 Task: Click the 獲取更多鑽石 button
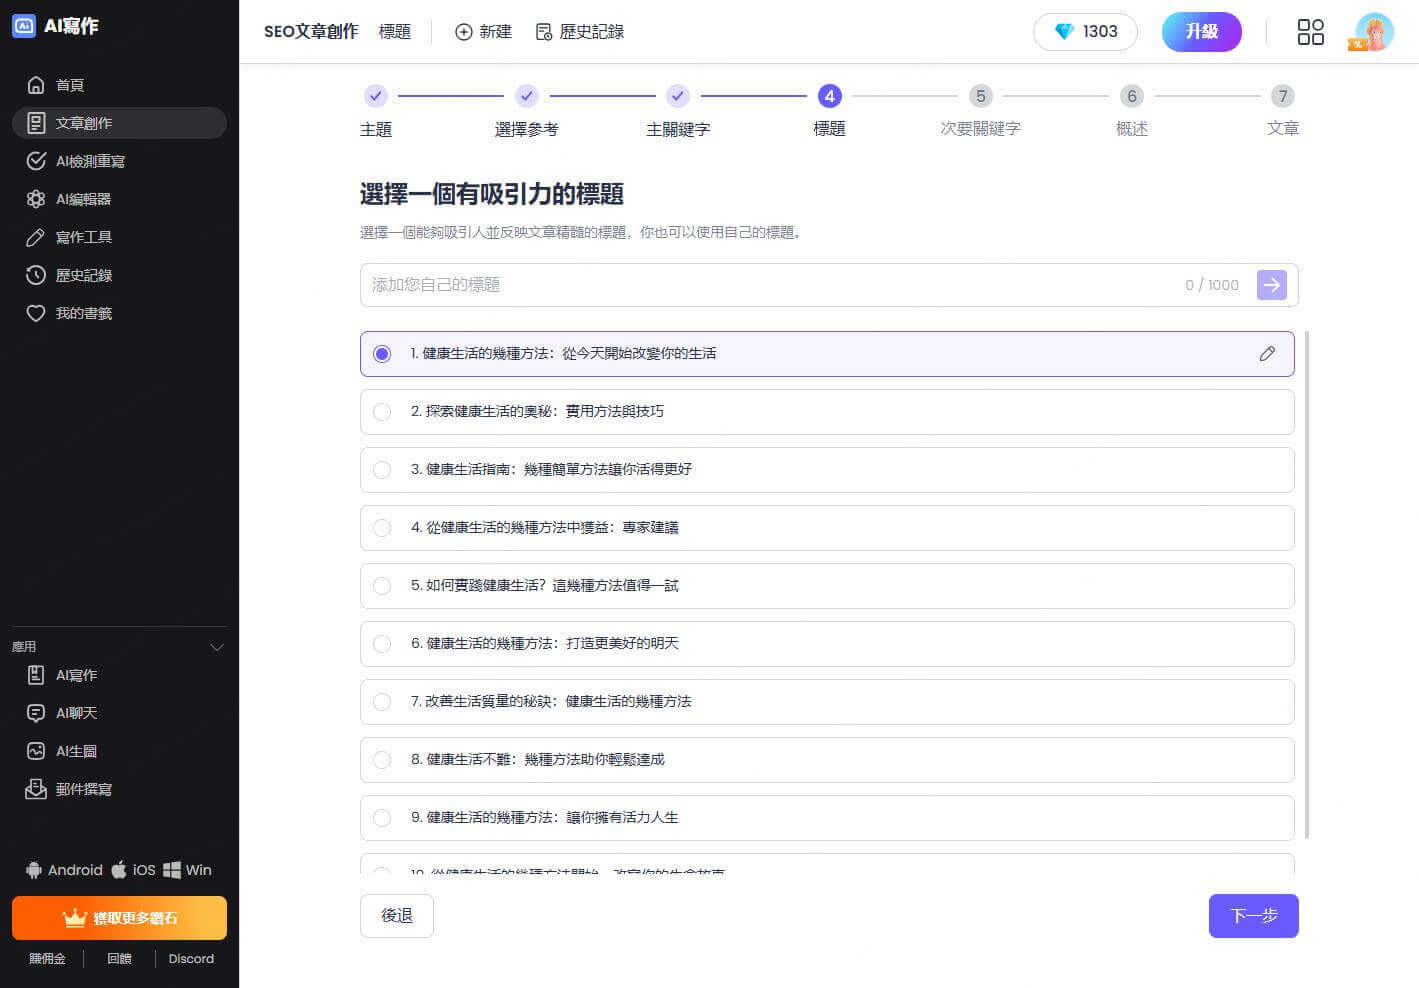tap(119, 918)
